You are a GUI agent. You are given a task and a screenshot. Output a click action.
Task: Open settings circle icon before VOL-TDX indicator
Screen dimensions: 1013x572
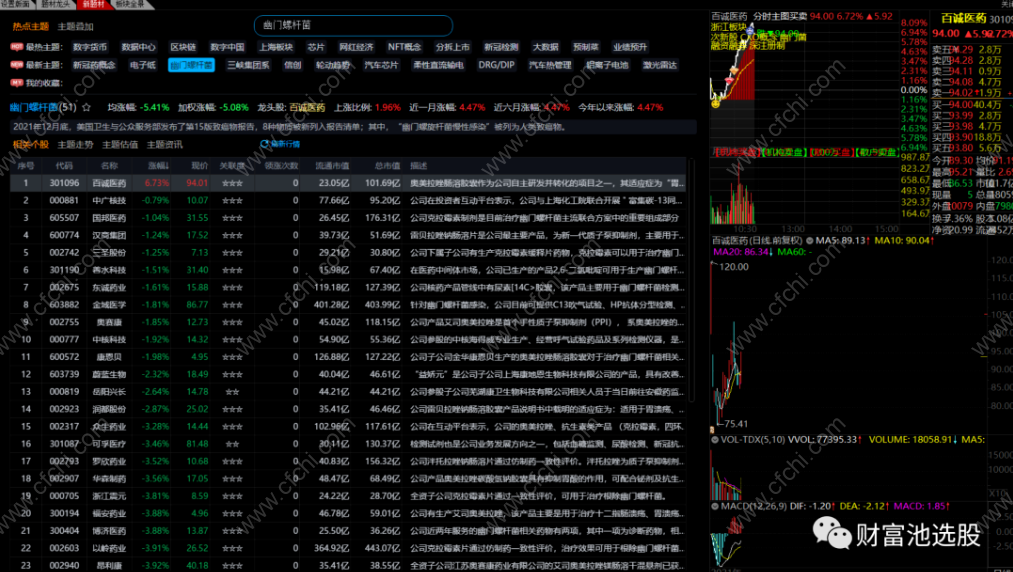(x=715, y=440)
